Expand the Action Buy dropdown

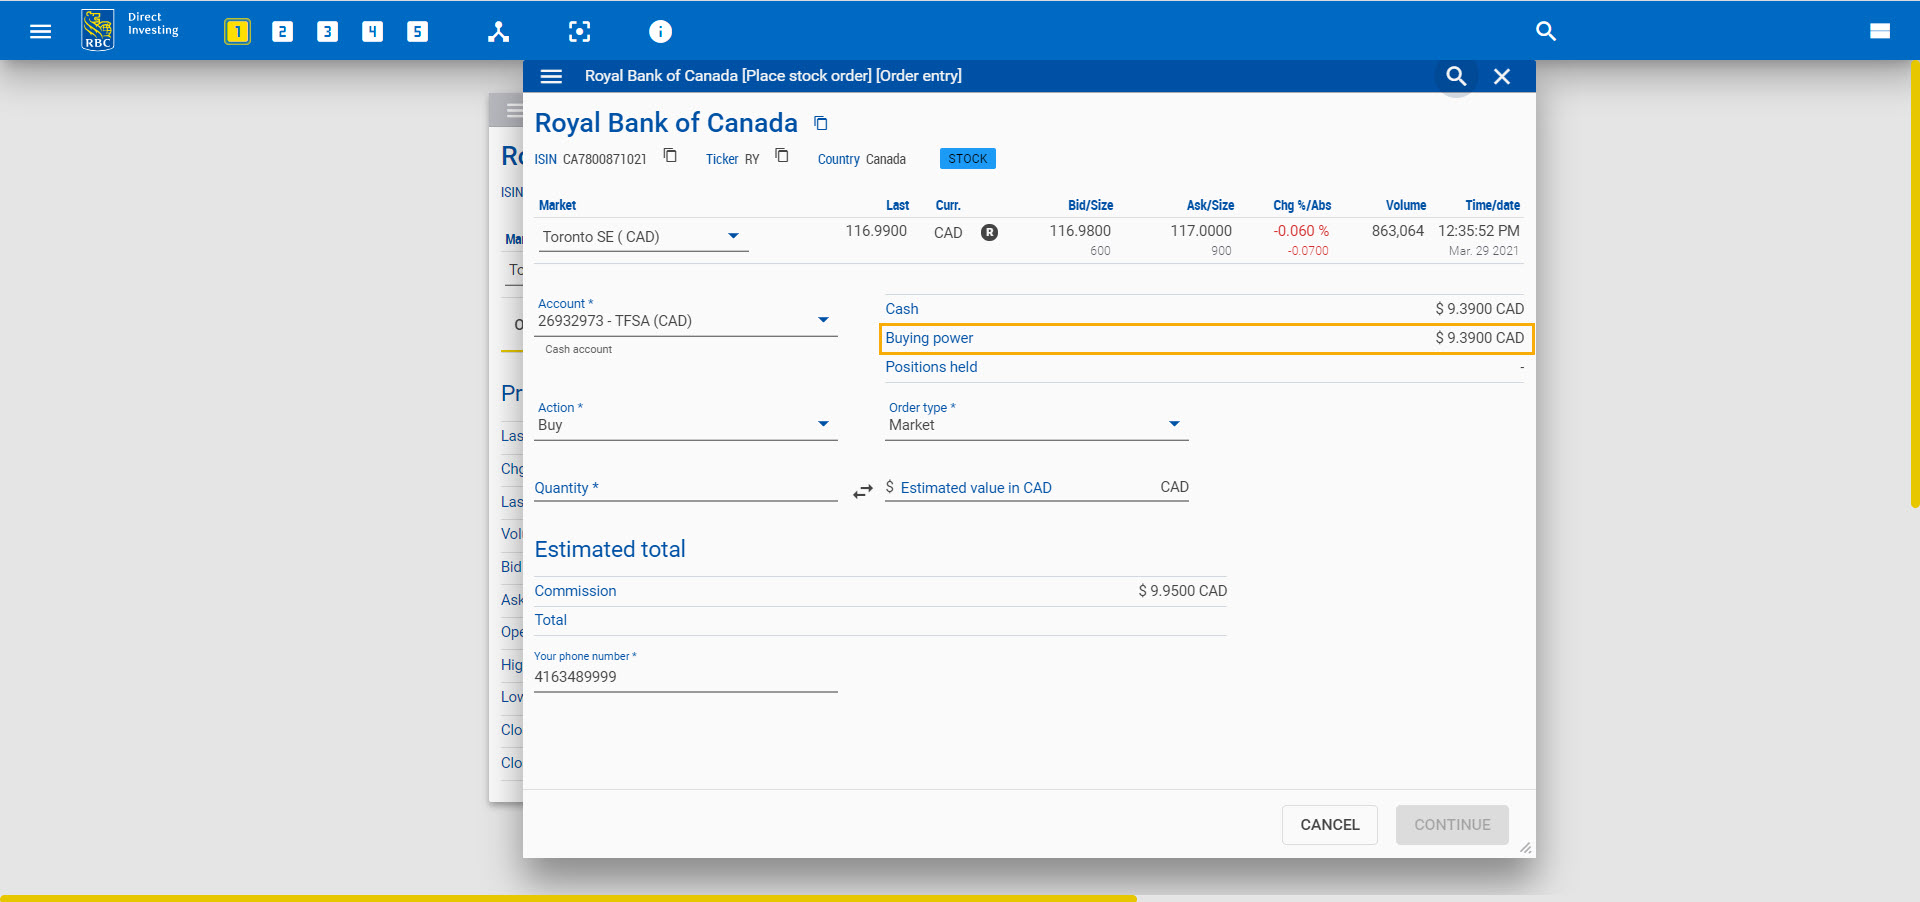tap(823, 424)
